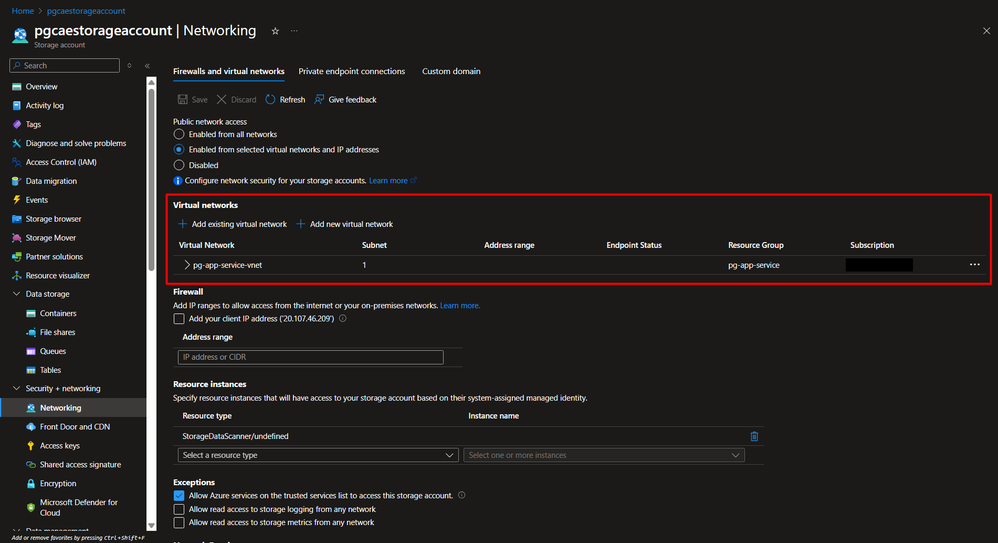Open Front Door and CDN
This screenshot has height=543, width=998.
[x=74, y=427]
